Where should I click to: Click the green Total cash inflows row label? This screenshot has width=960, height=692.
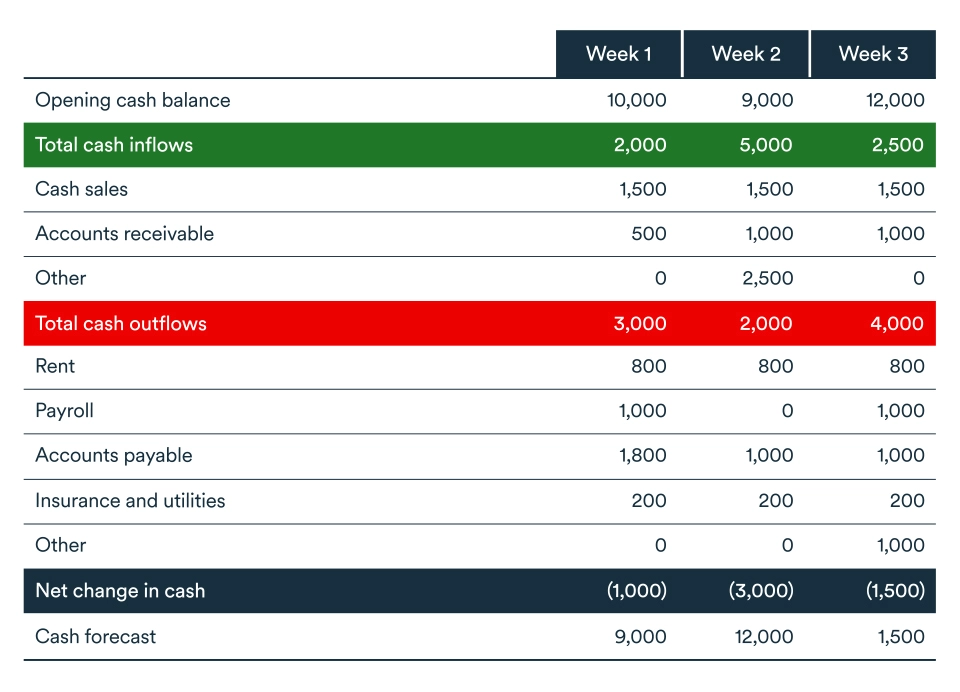(x=114, y=145)
